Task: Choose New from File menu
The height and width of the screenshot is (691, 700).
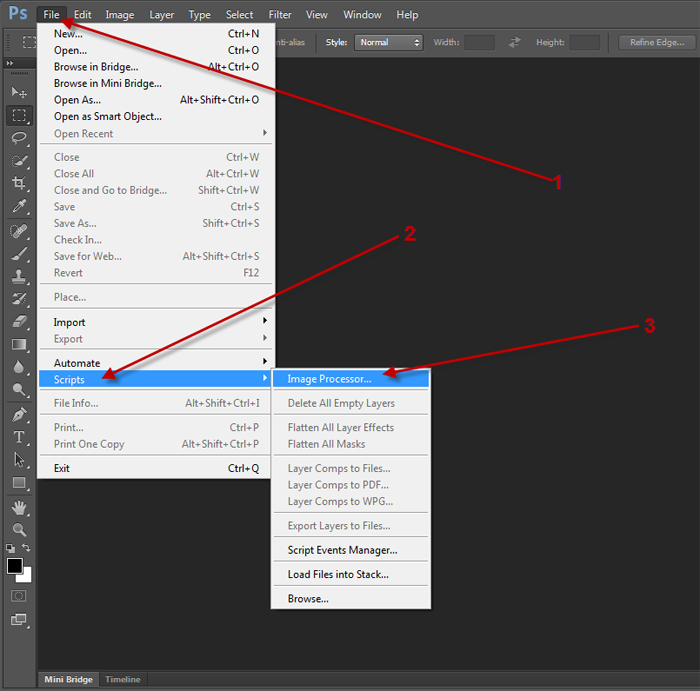Action: click(156, 33)
